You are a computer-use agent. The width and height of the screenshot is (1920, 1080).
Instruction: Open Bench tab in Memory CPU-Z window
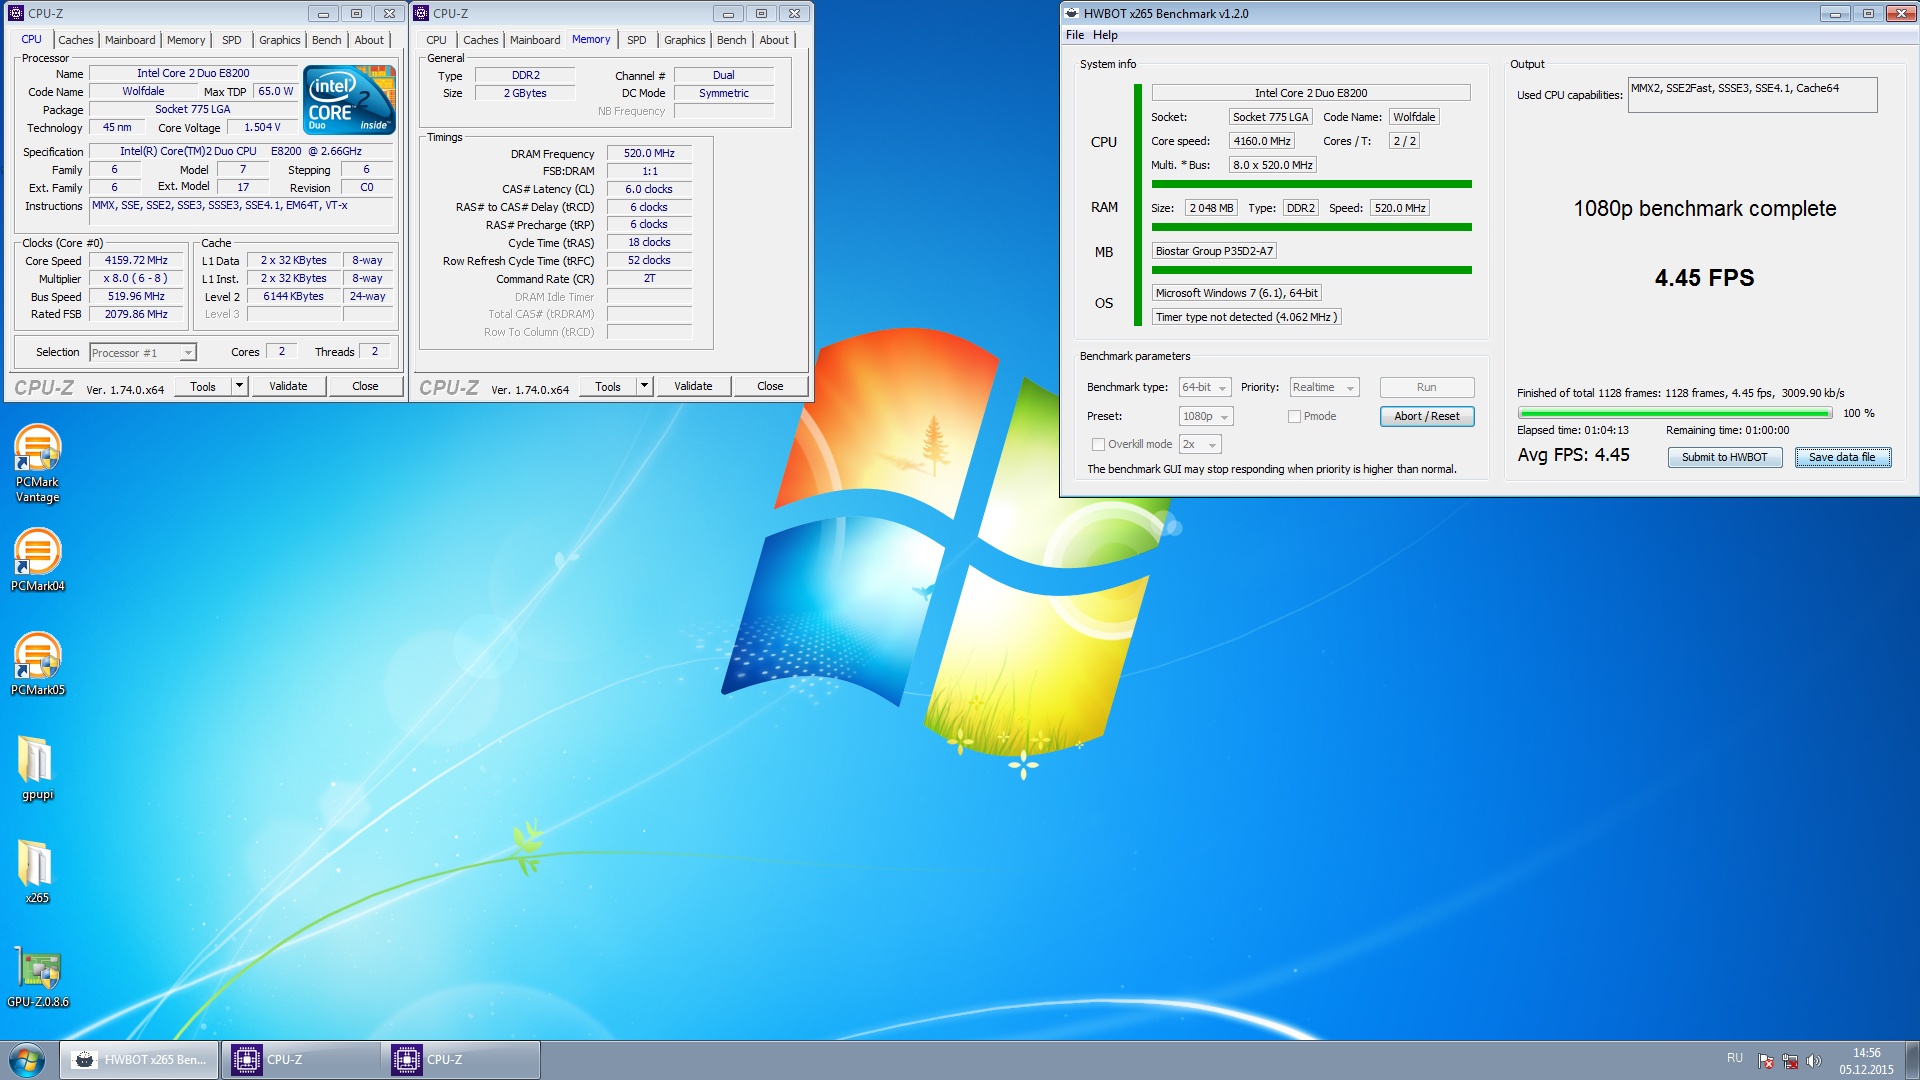click(x=732, y=40)
